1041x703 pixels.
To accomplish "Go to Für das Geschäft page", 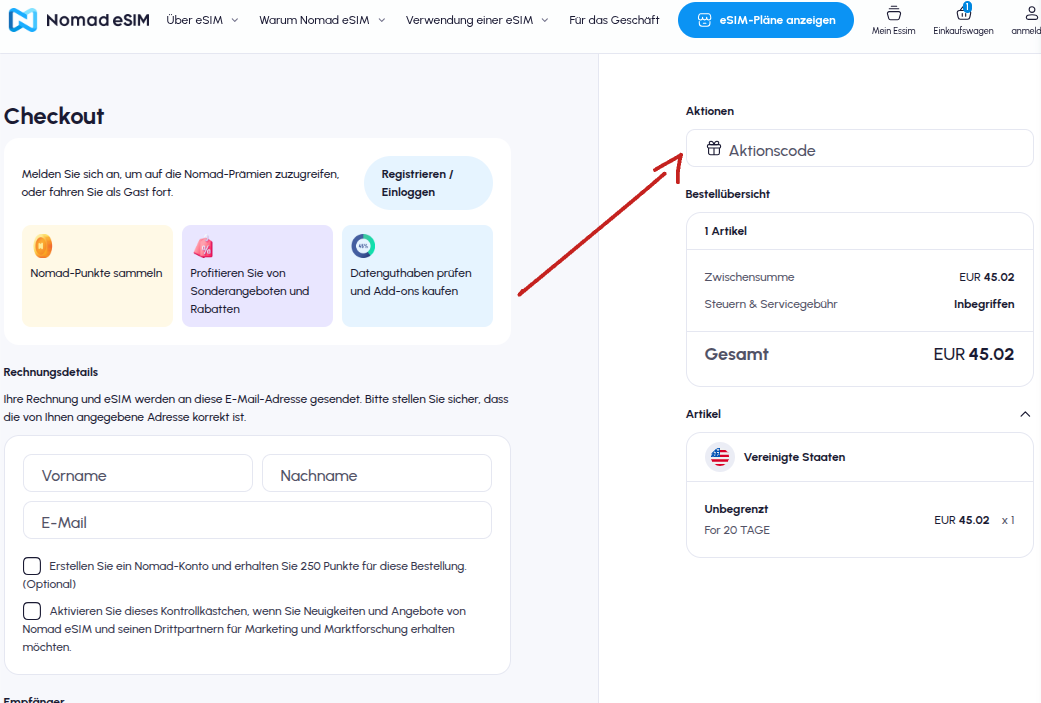I will 614,20.
